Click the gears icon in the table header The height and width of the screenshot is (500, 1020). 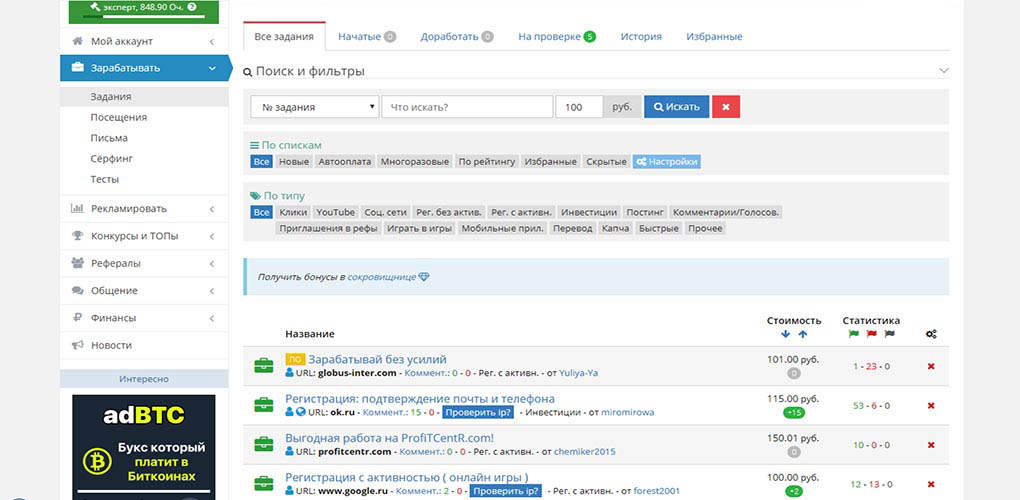click(x=931, y=334)
